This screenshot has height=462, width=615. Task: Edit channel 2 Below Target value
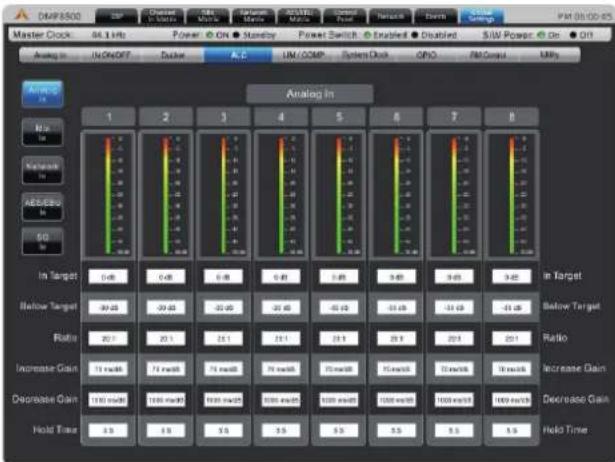click(166, 307)
